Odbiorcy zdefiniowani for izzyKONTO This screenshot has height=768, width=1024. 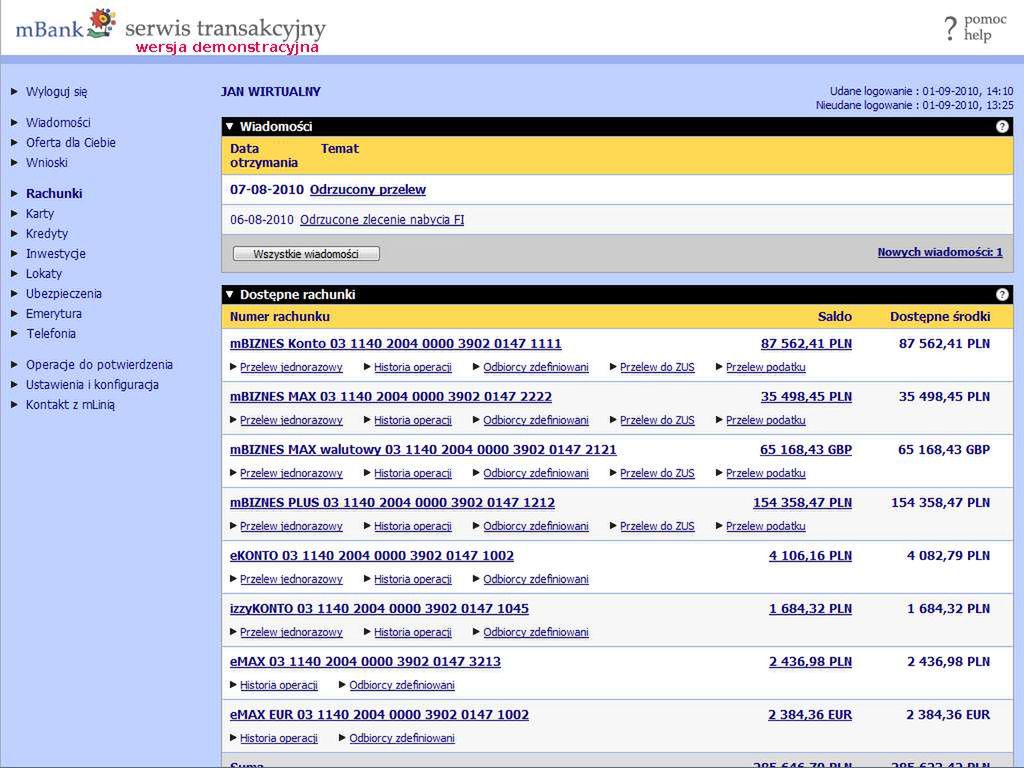coord(536,632)
